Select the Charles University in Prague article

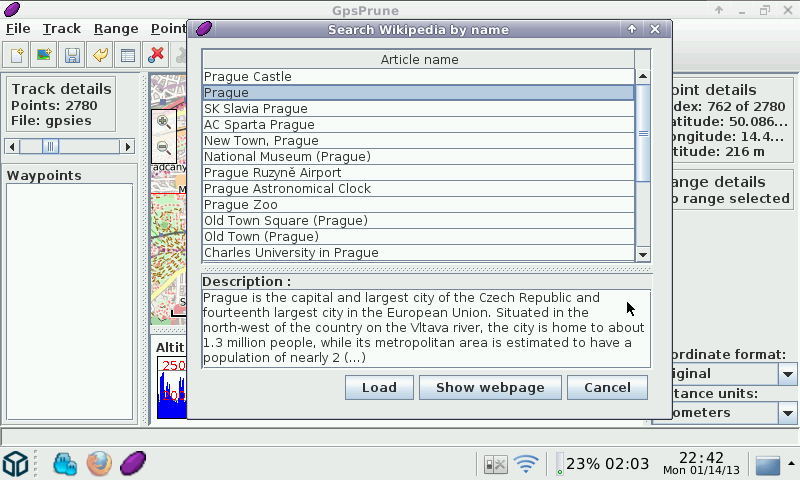pyautogui.click(x=418, y=252)
